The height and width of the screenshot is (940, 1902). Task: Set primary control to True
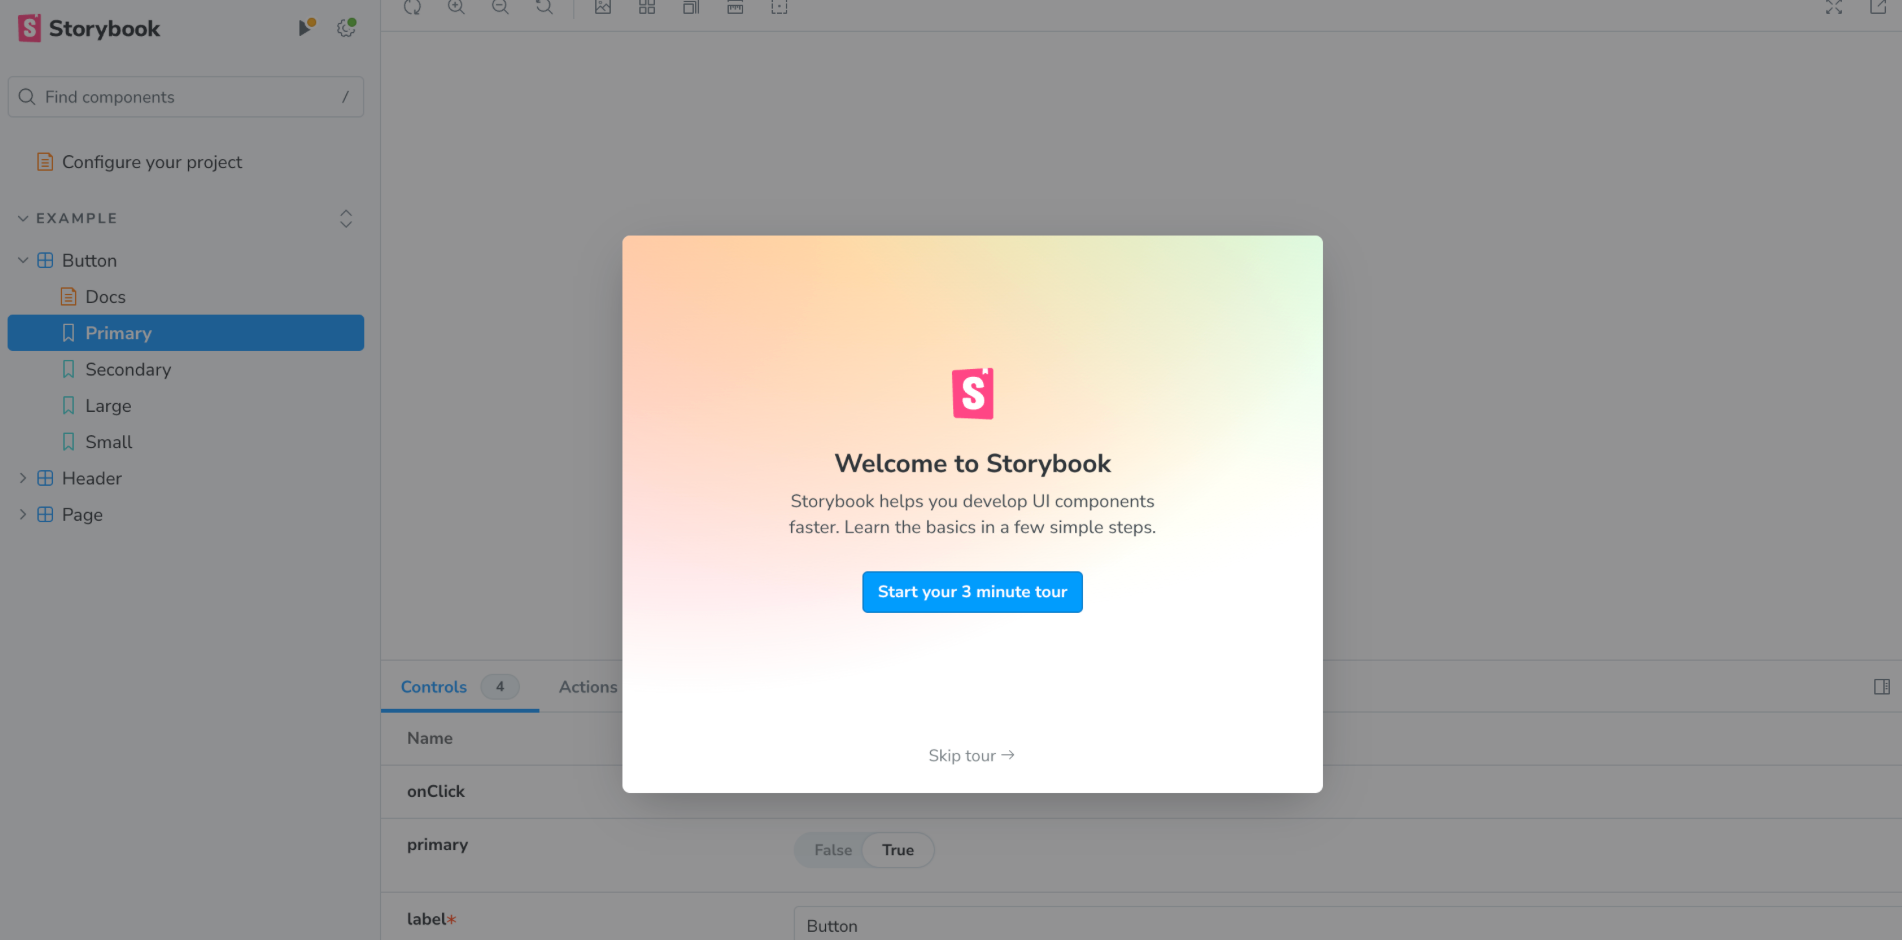(x=898, y=850)
